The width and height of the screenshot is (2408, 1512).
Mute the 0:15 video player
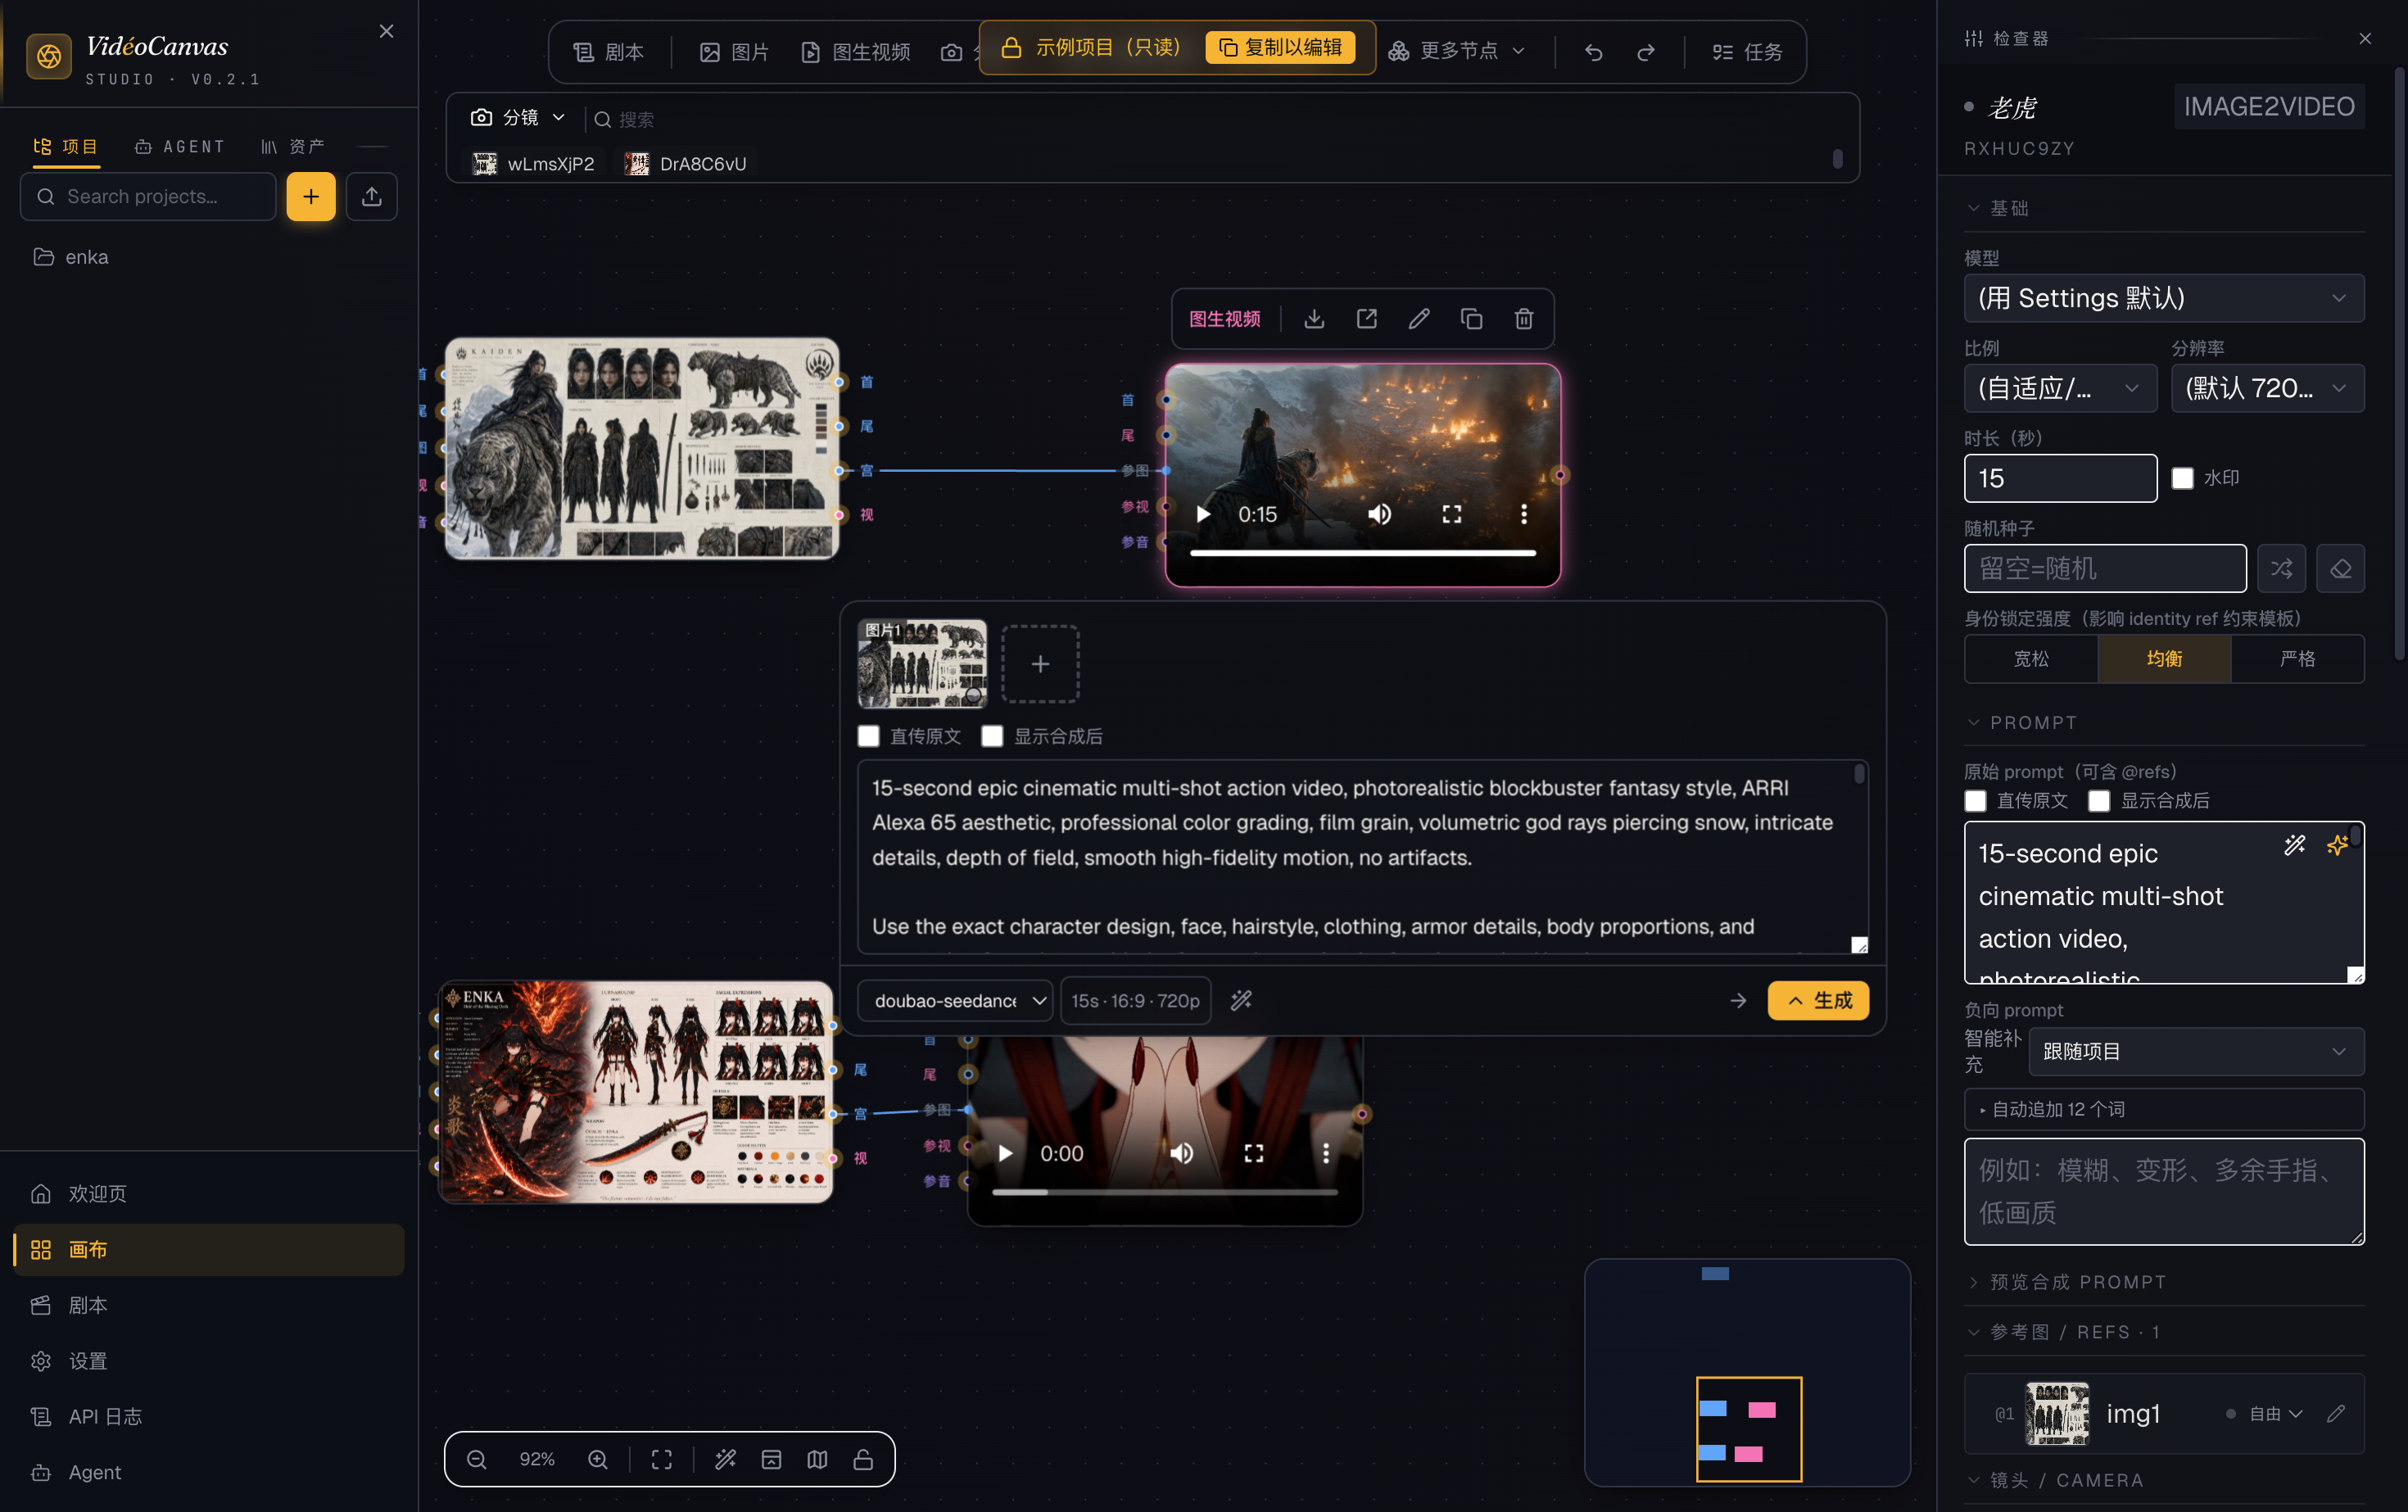1380,514
